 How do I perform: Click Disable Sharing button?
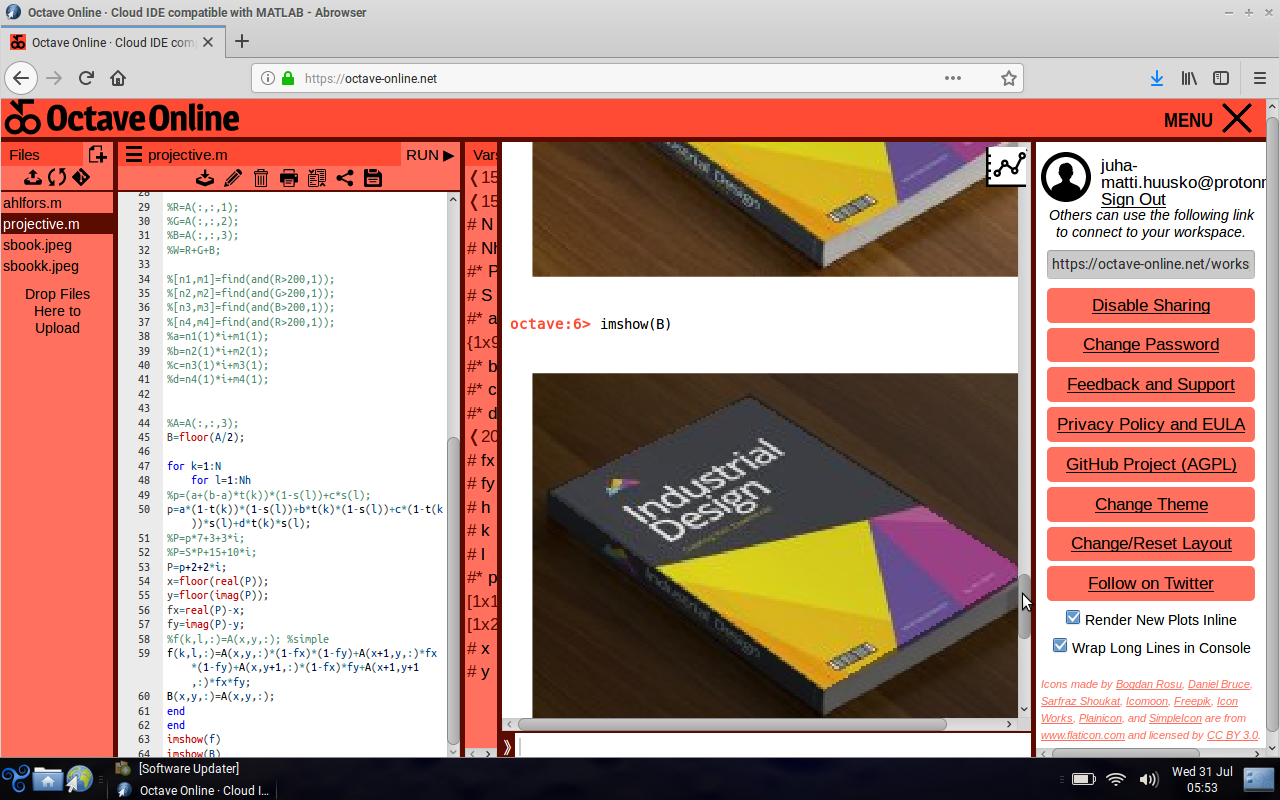tap(1151, 305)
